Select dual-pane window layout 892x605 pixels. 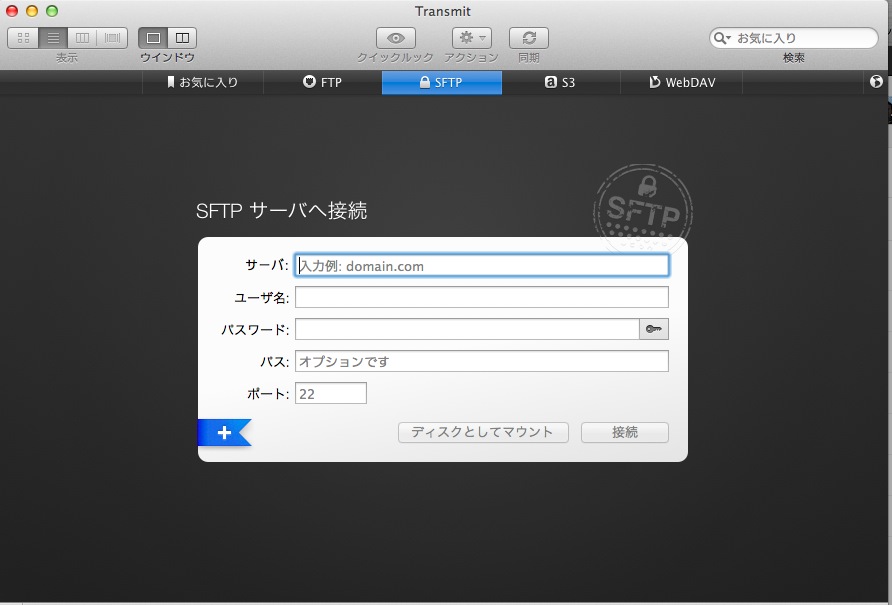tap(182, 38)
